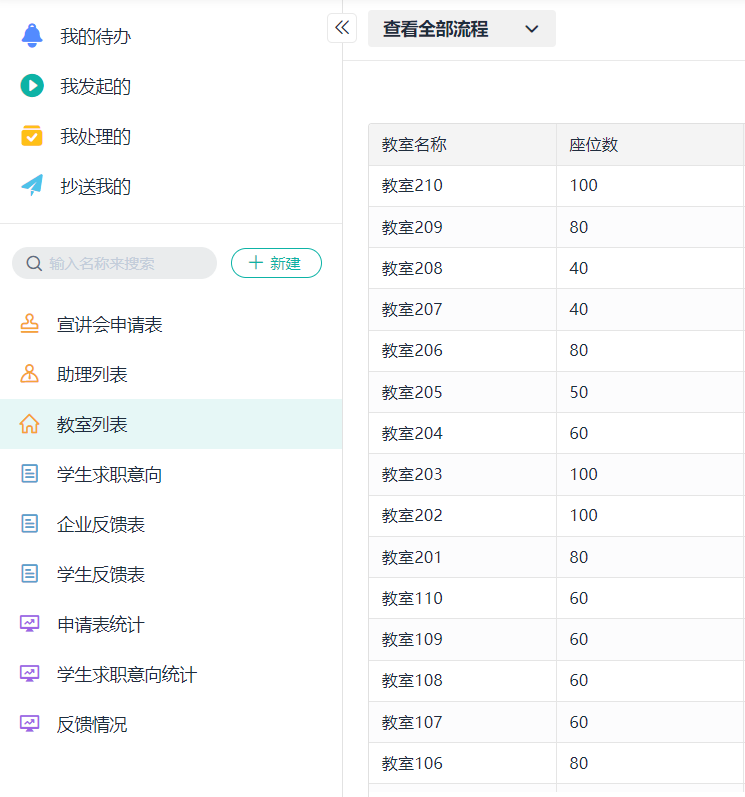Collapse the sidebar with double-chevron button
Image resolution: width=745 pixels, height=797 pixels.
[x=342, y=28]
